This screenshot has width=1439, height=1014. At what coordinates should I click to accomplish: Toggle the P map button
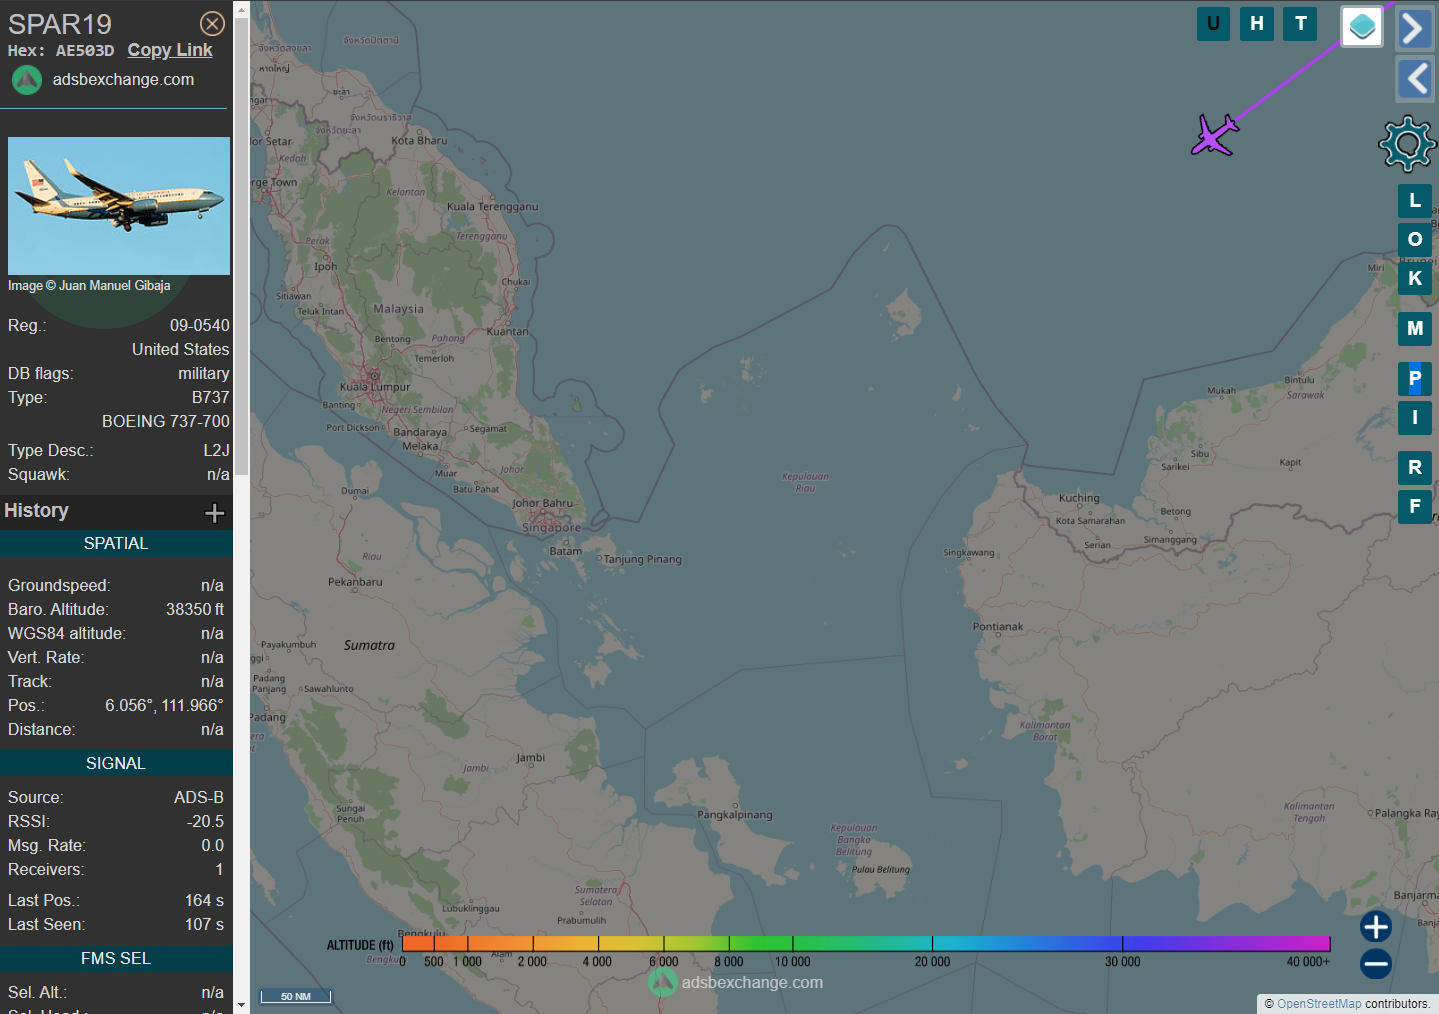pos(1415,379)
